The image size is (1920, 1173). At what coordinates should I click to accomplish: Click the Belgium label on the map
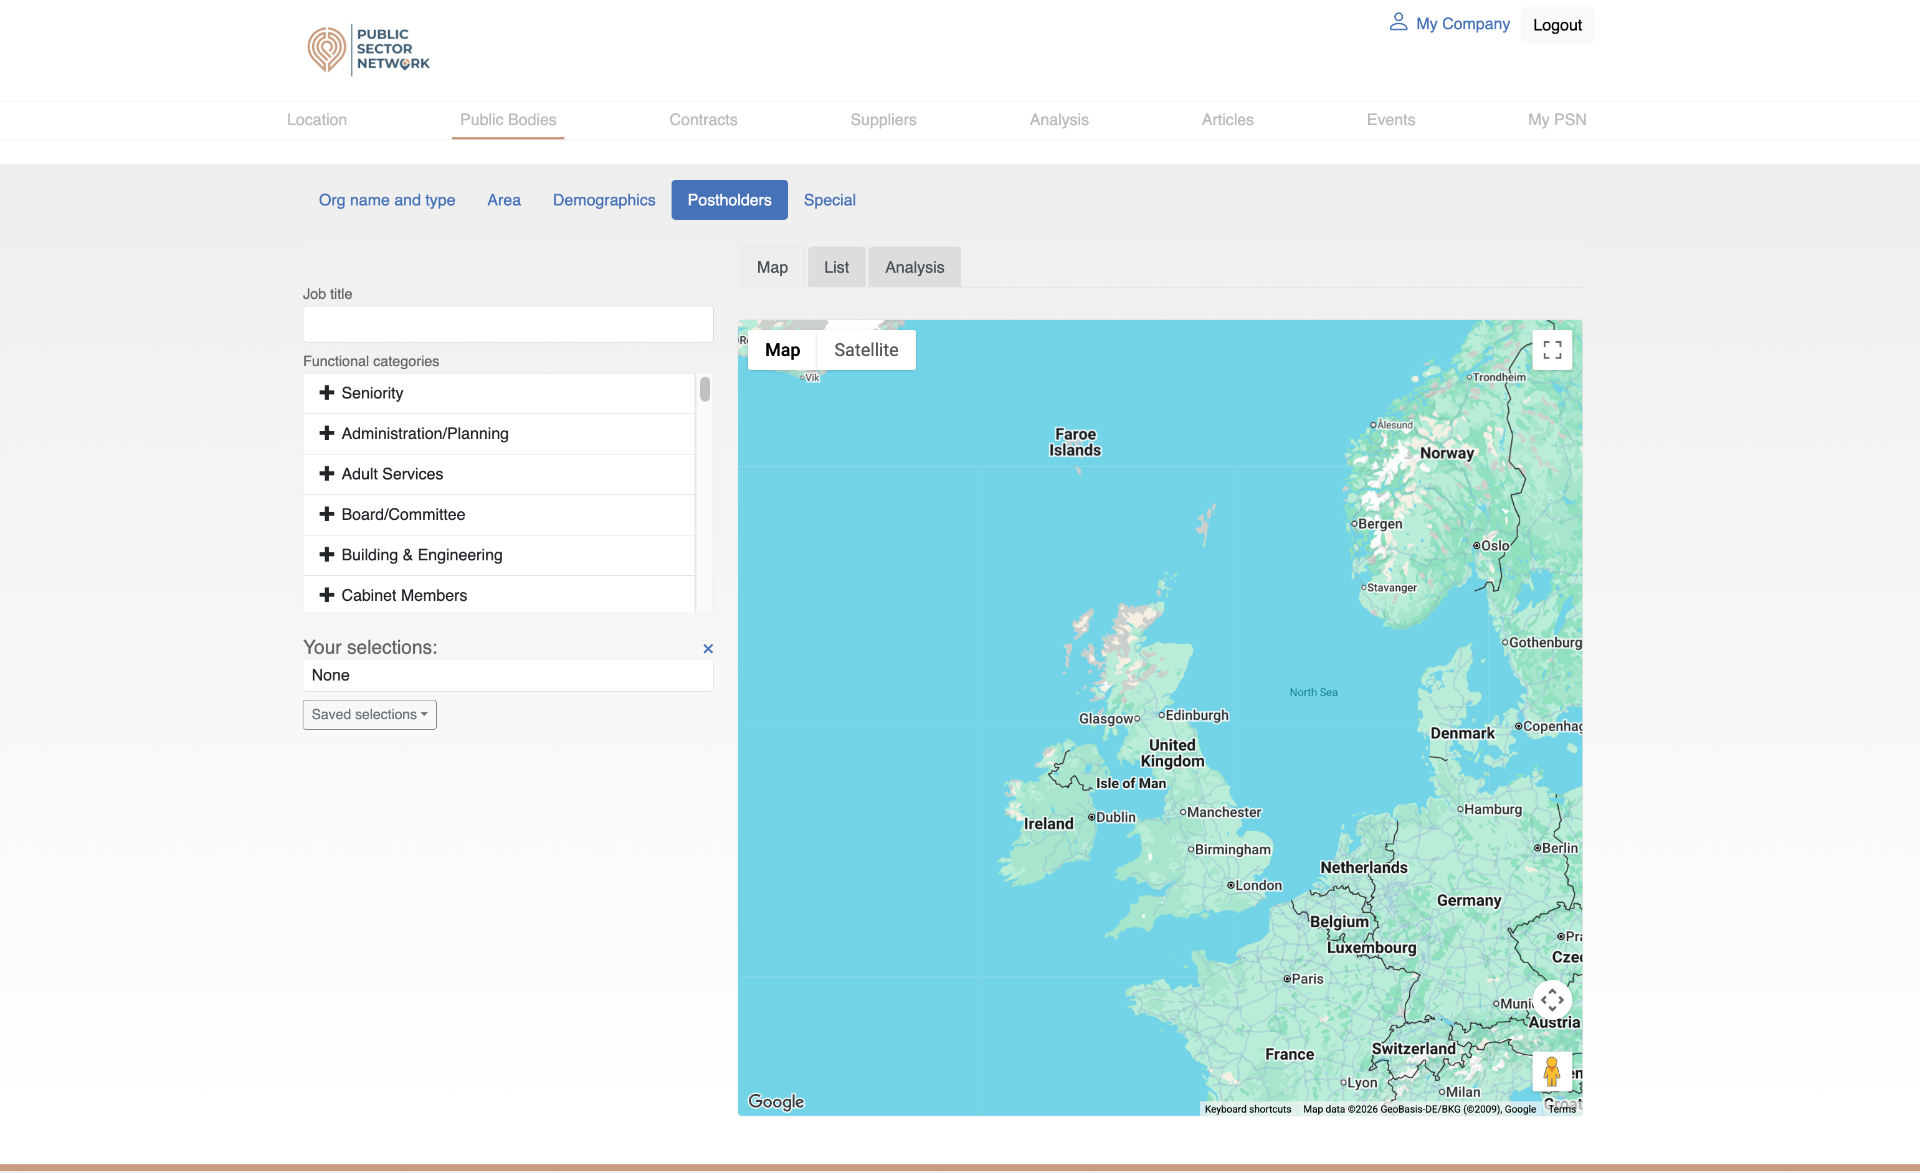1339,922
